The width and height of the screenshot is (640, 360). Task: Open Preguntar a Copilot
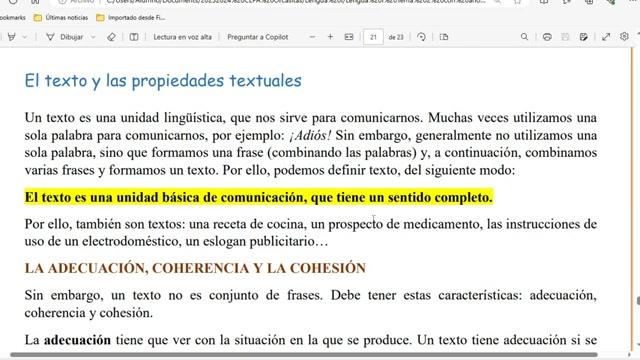258,37
